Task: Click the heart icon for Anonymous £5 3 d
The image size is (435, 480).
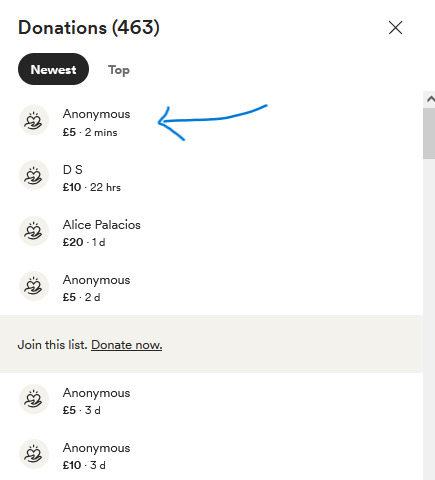Action: click(x=34, y=399)
